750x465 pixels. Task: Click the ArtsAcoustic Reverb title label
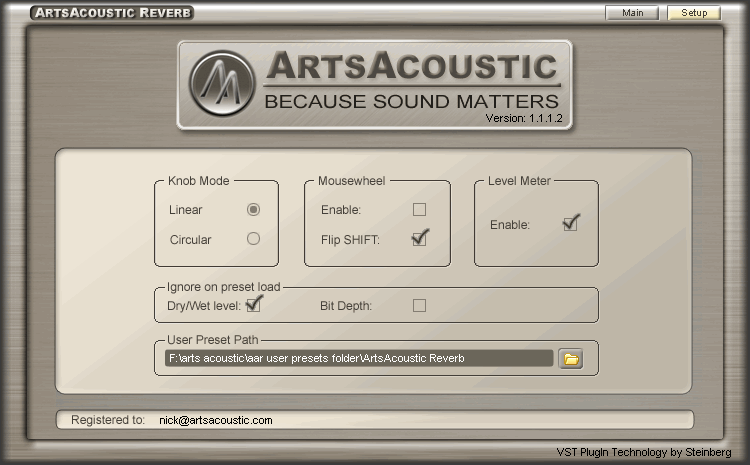coord(111,13)
